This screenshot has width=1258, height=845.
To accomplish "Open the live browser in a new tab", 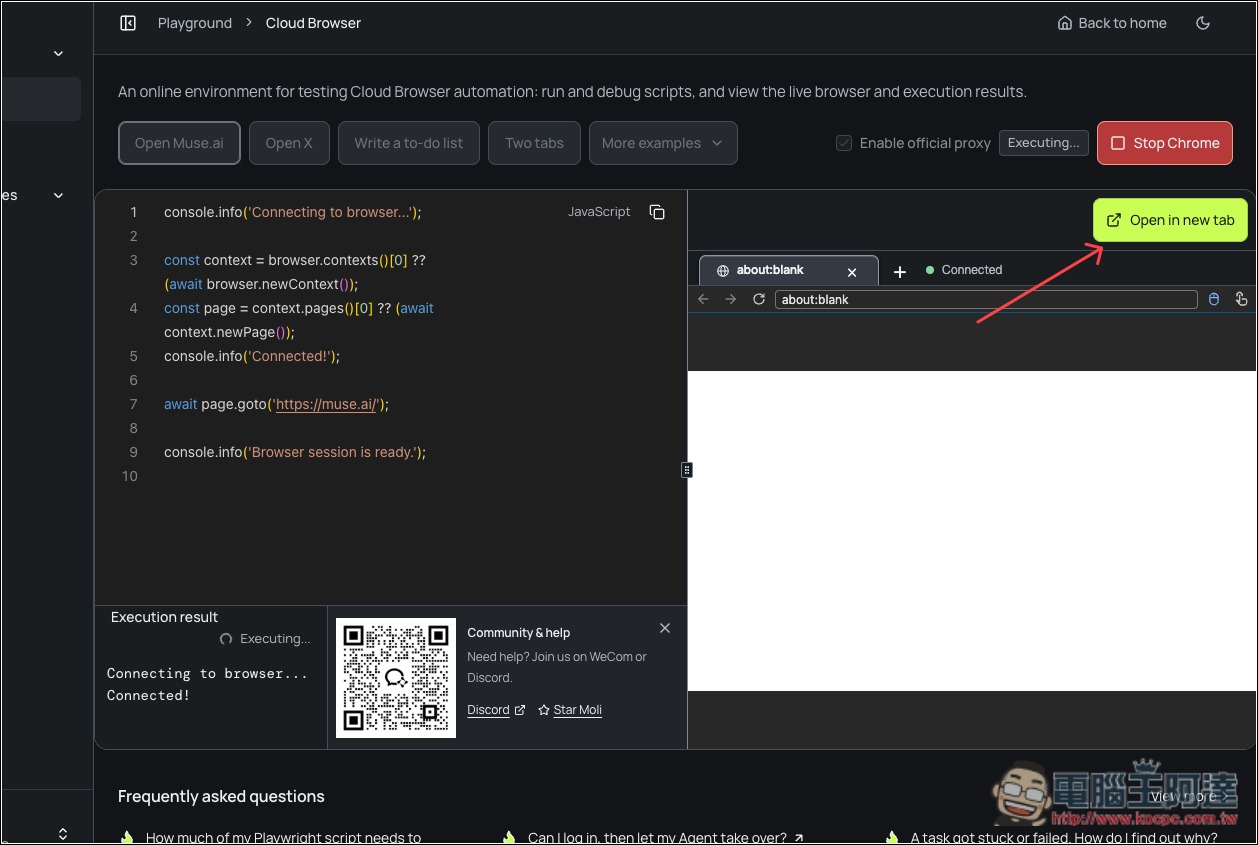I will pos(1170,220).
